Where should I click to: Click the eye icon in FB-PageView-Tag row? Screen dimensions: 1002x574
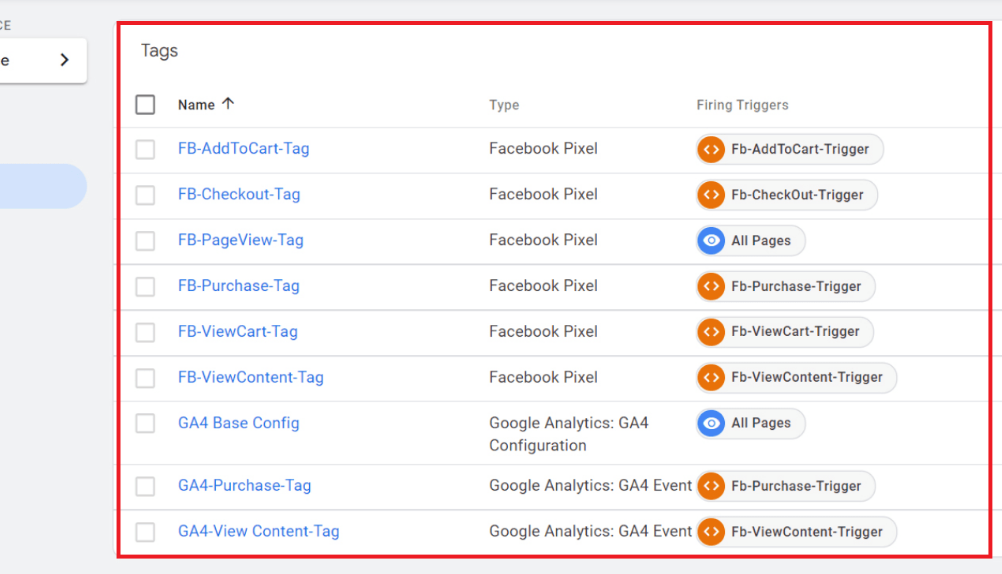[x=711, y=241]
